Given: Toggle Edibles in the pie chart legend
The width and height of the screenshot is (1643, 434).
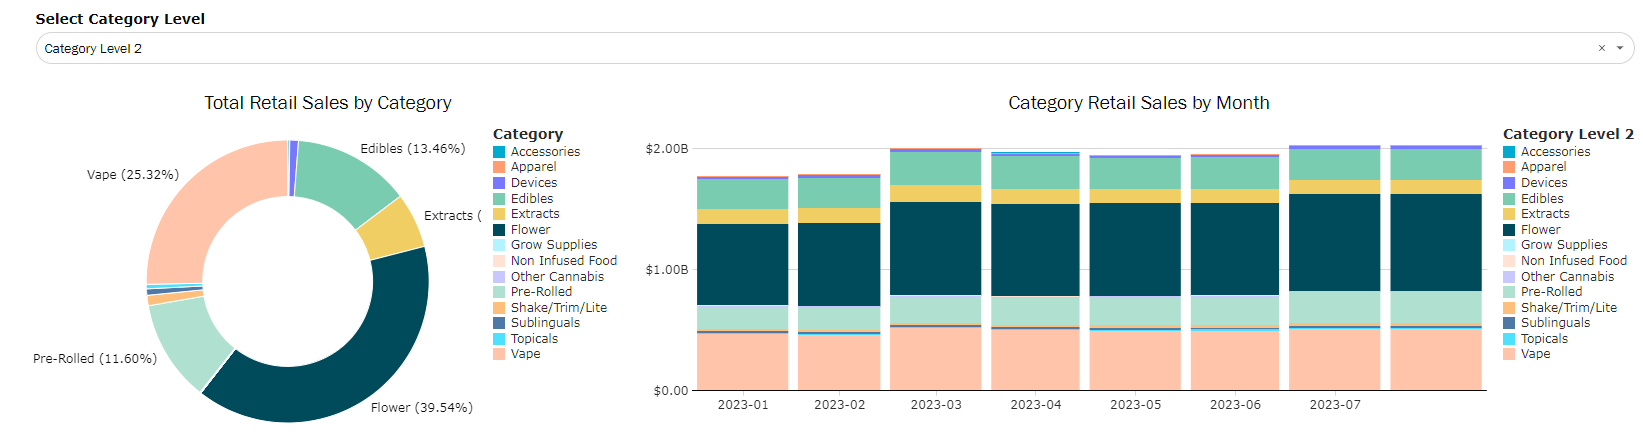Looking at the screenshot, I should (x=531, y=199).
